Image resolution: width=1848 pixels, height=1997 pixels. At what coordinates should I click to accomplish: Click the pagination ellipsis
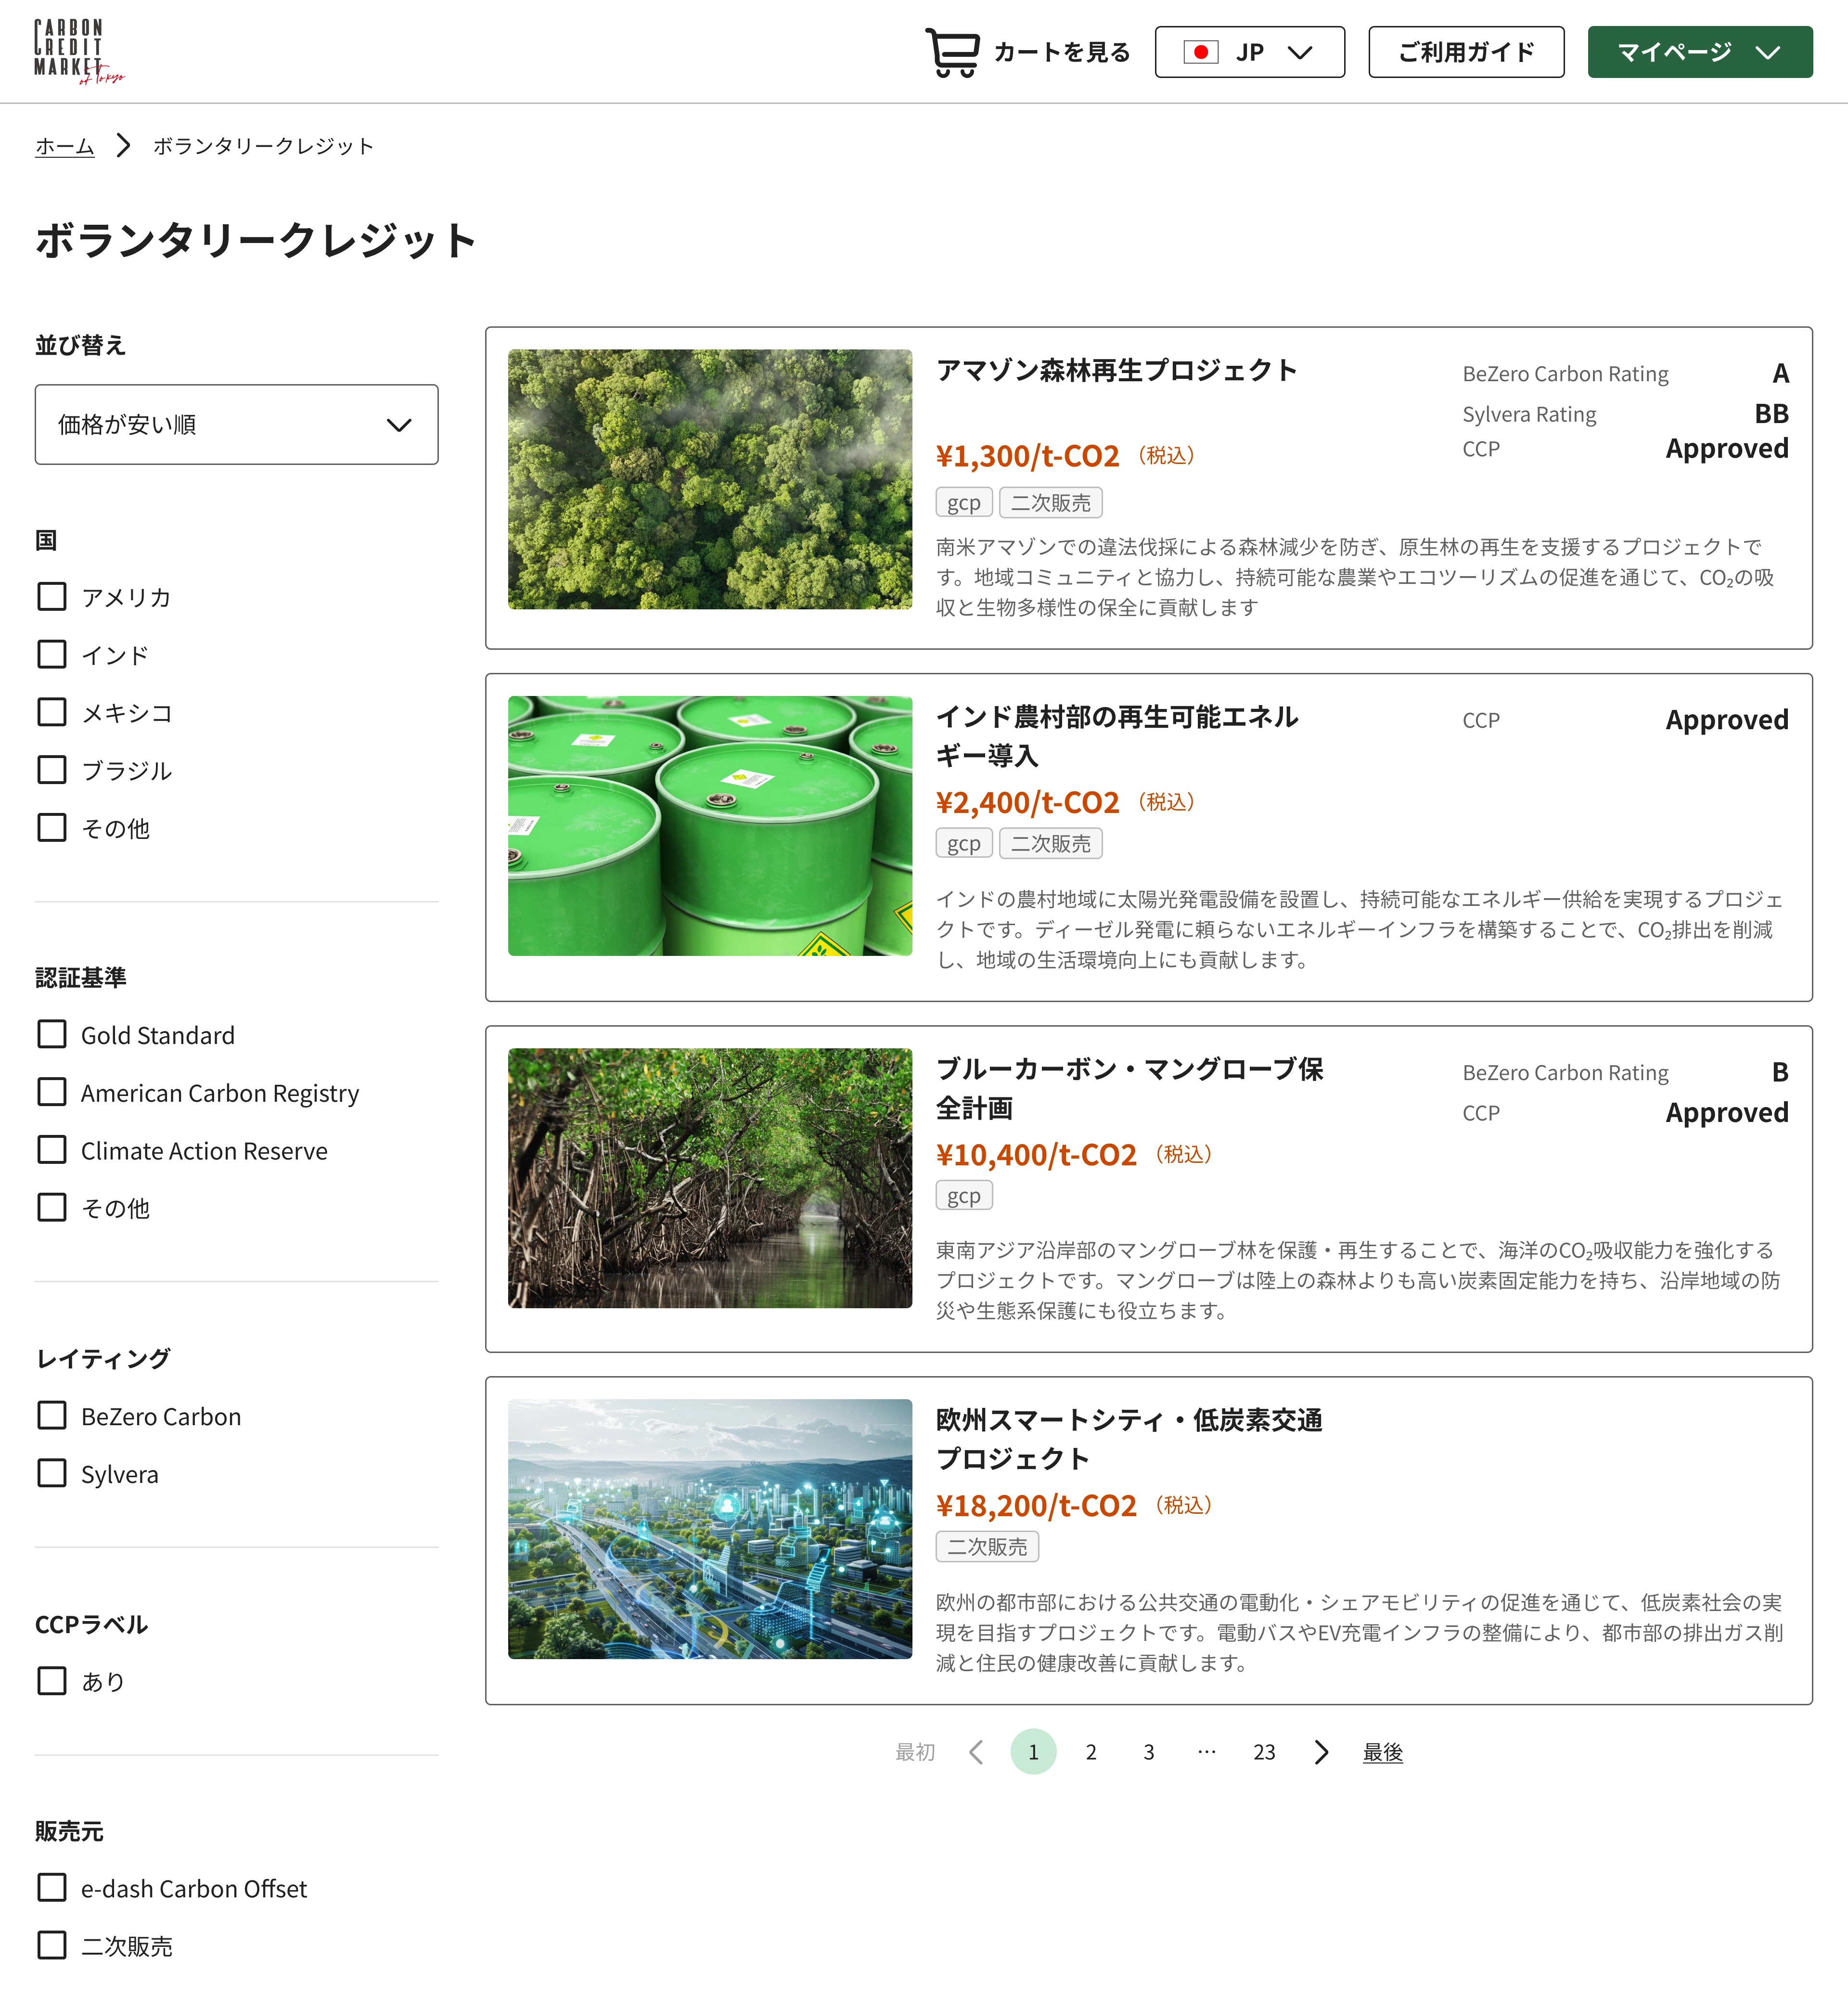pyautogui.click(x=1207, y=1752)
